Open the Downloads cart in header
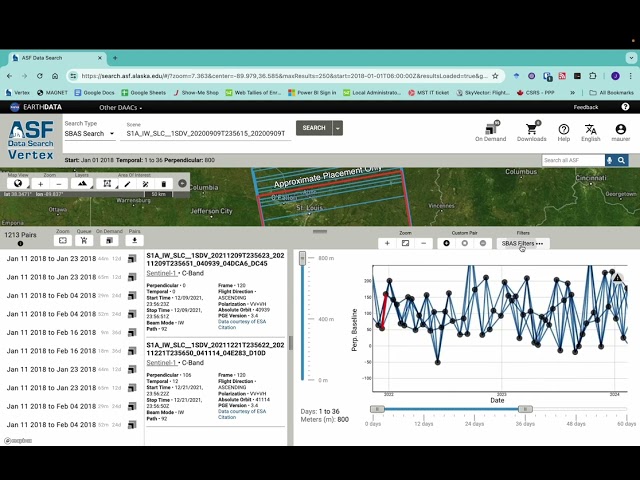640x480 pixels. tap(531, 131)
